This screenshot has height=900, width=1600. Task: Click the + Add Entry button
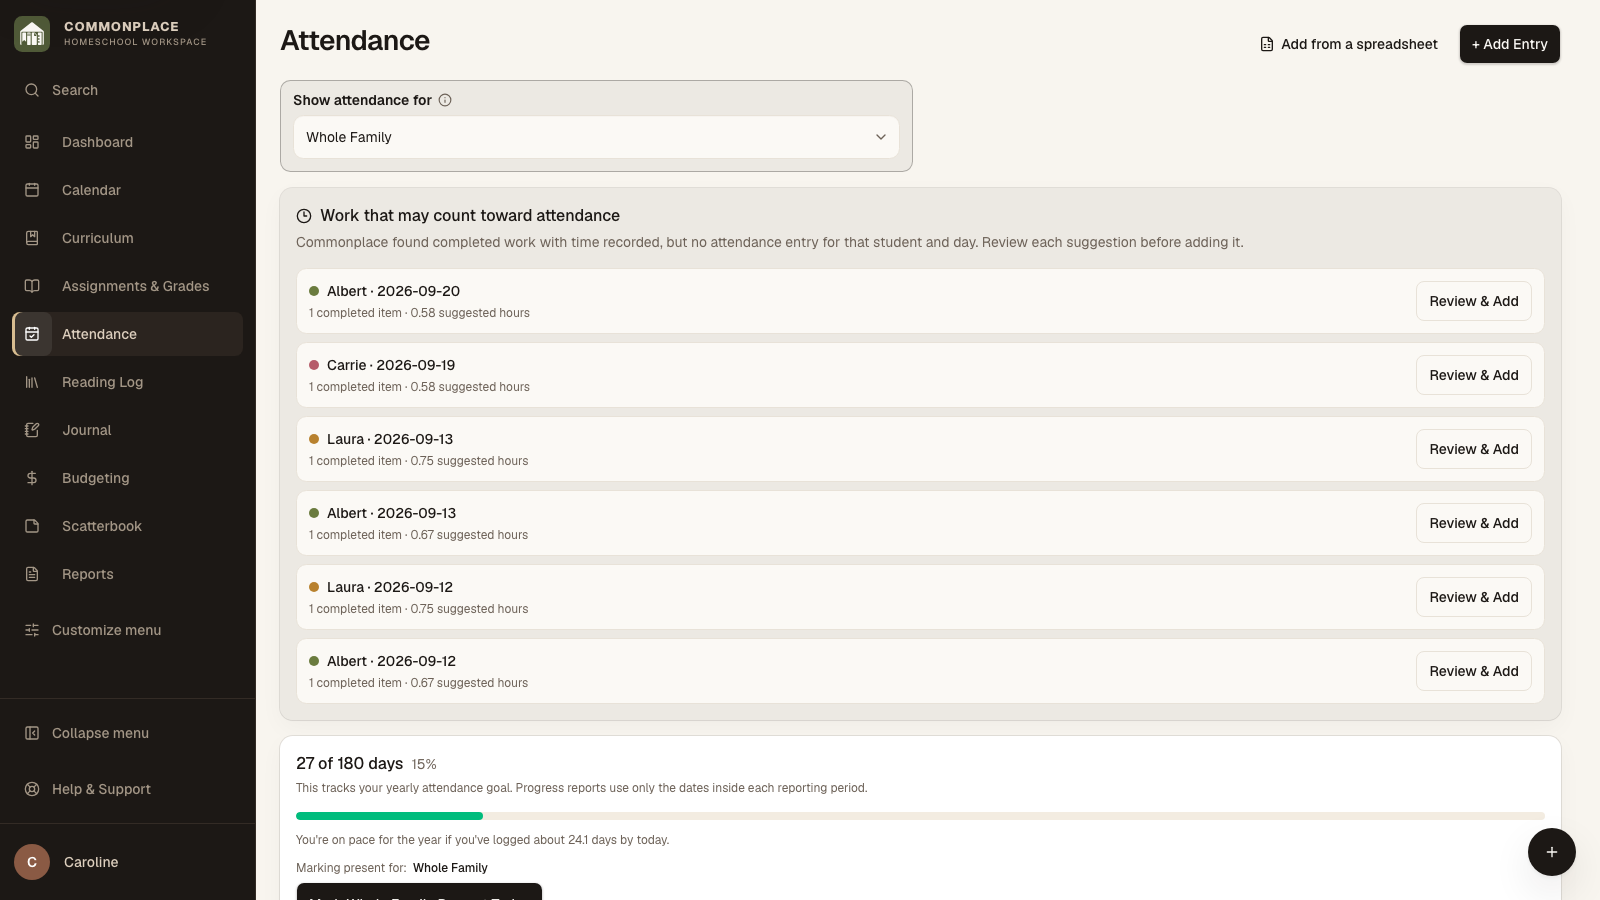point(1510,44)
